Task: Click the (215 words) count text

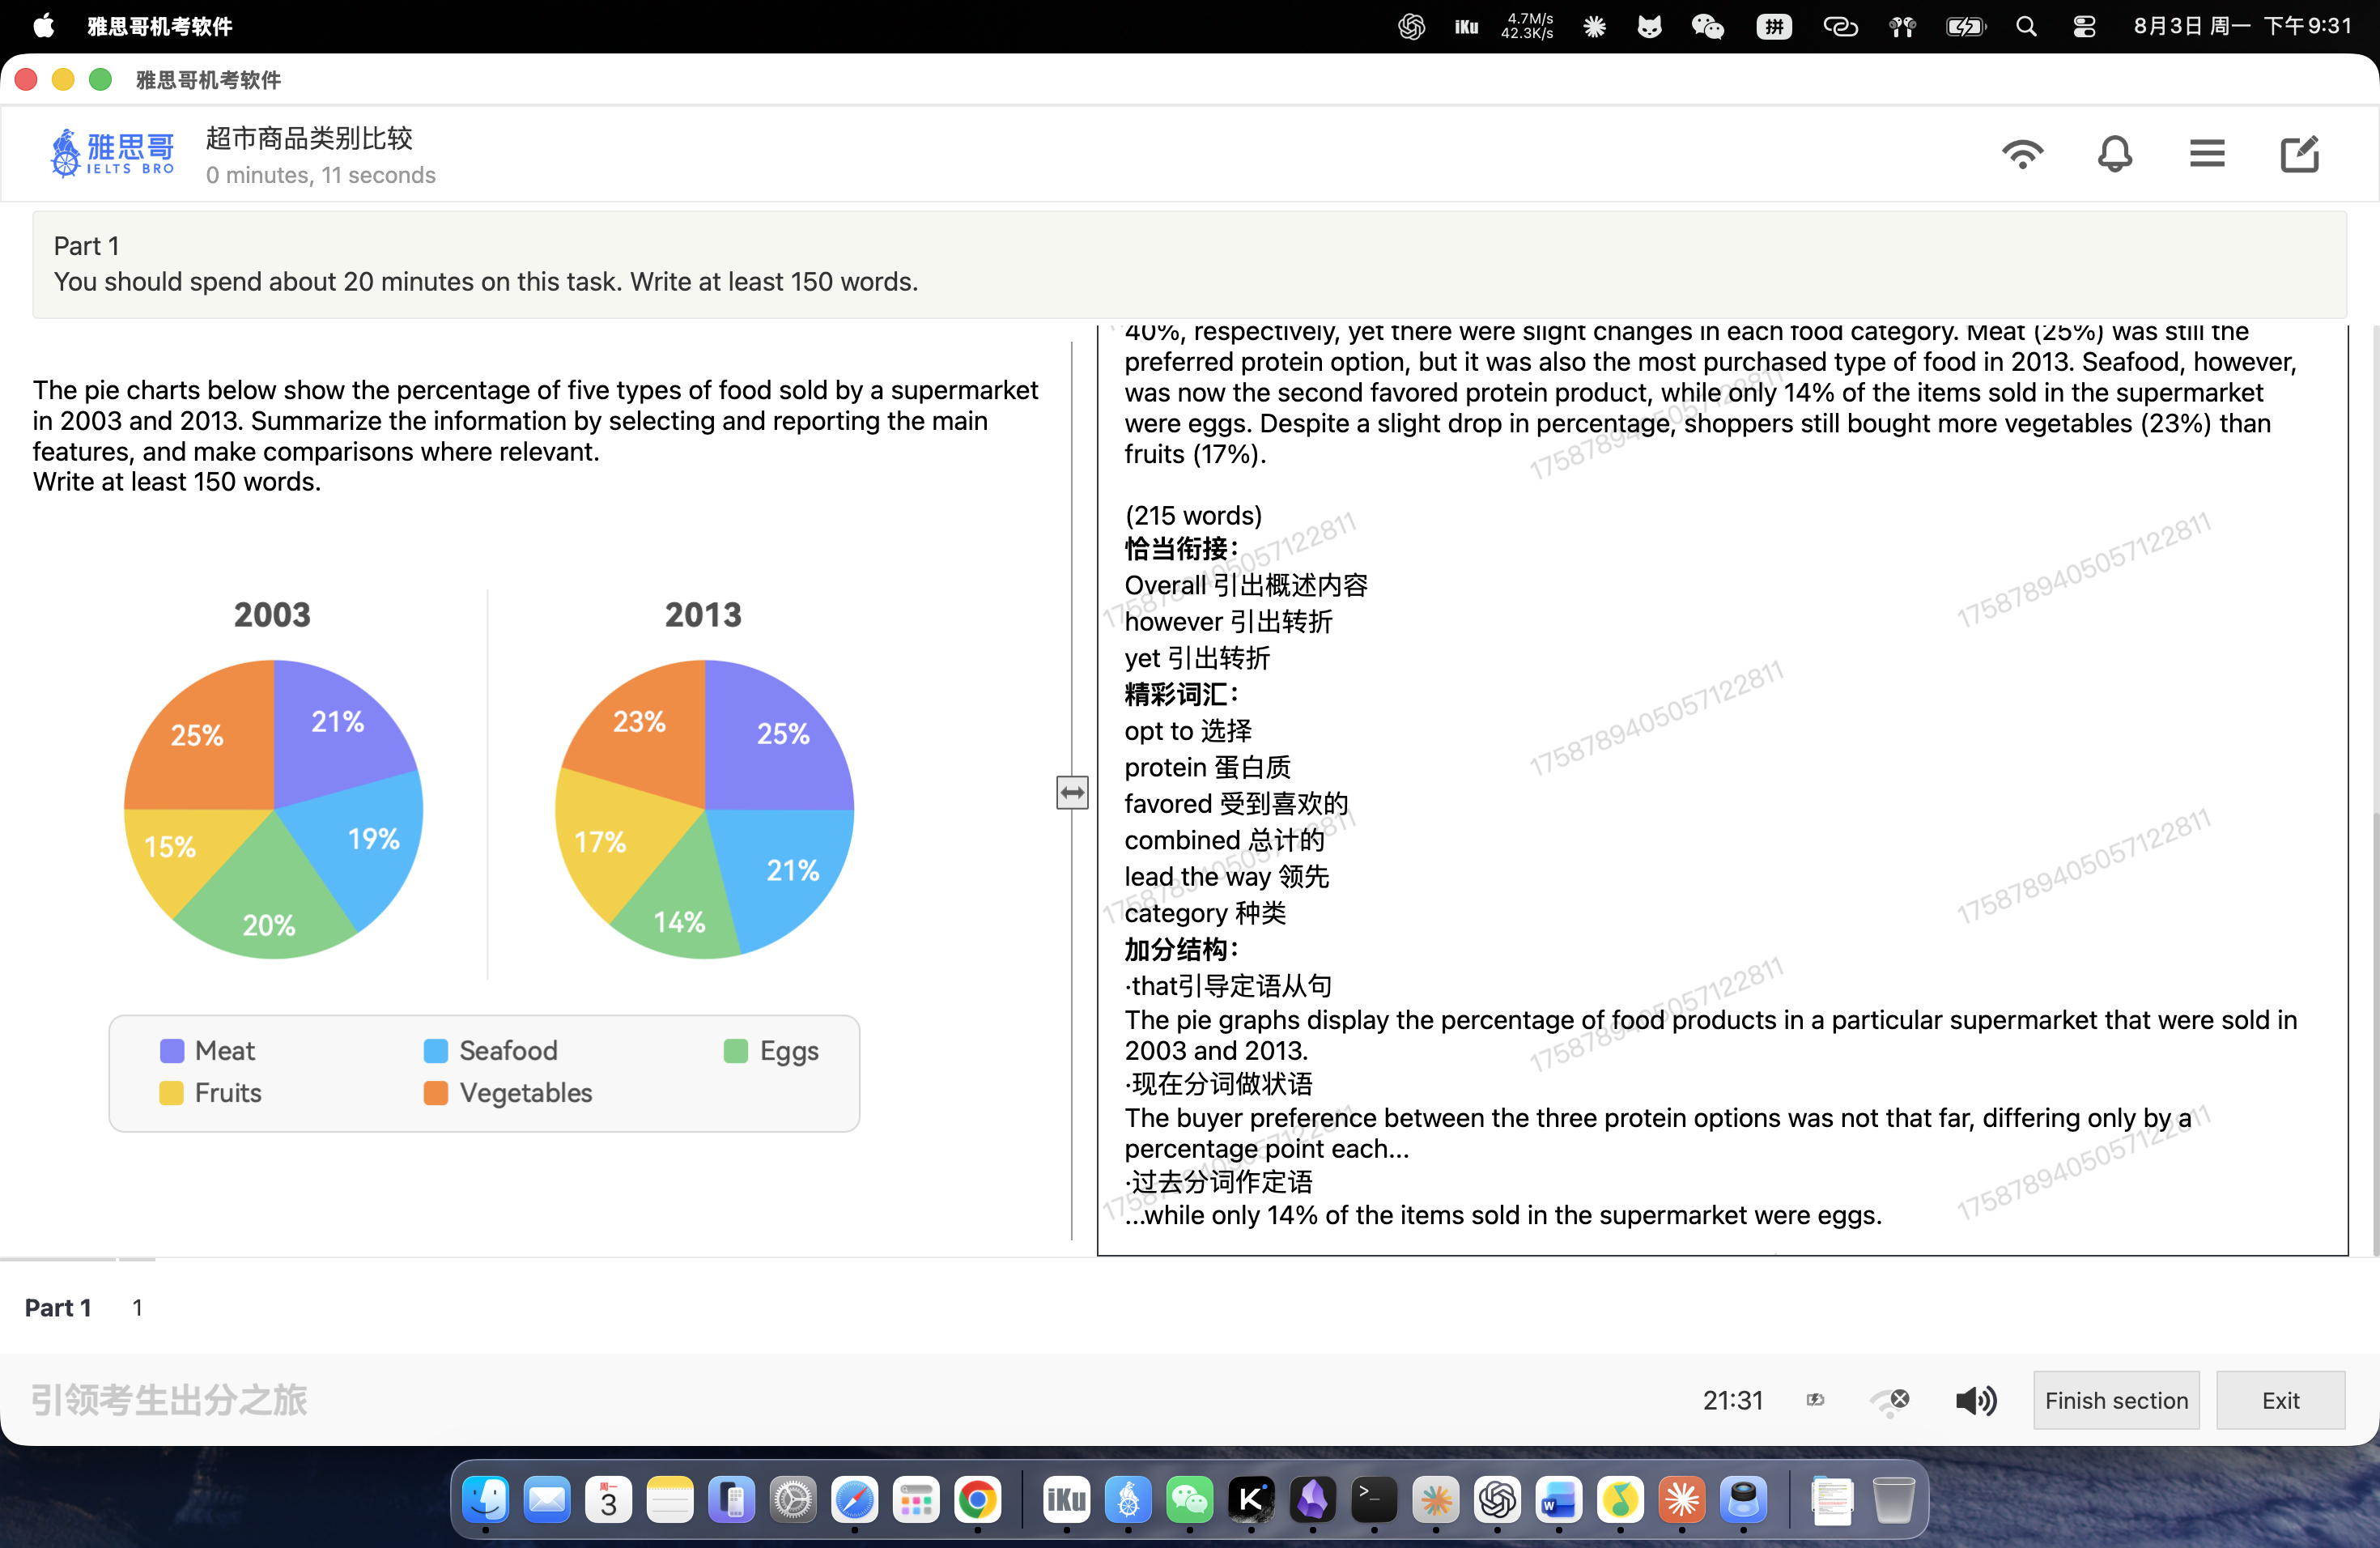Action: click(x=1193, y=515)
